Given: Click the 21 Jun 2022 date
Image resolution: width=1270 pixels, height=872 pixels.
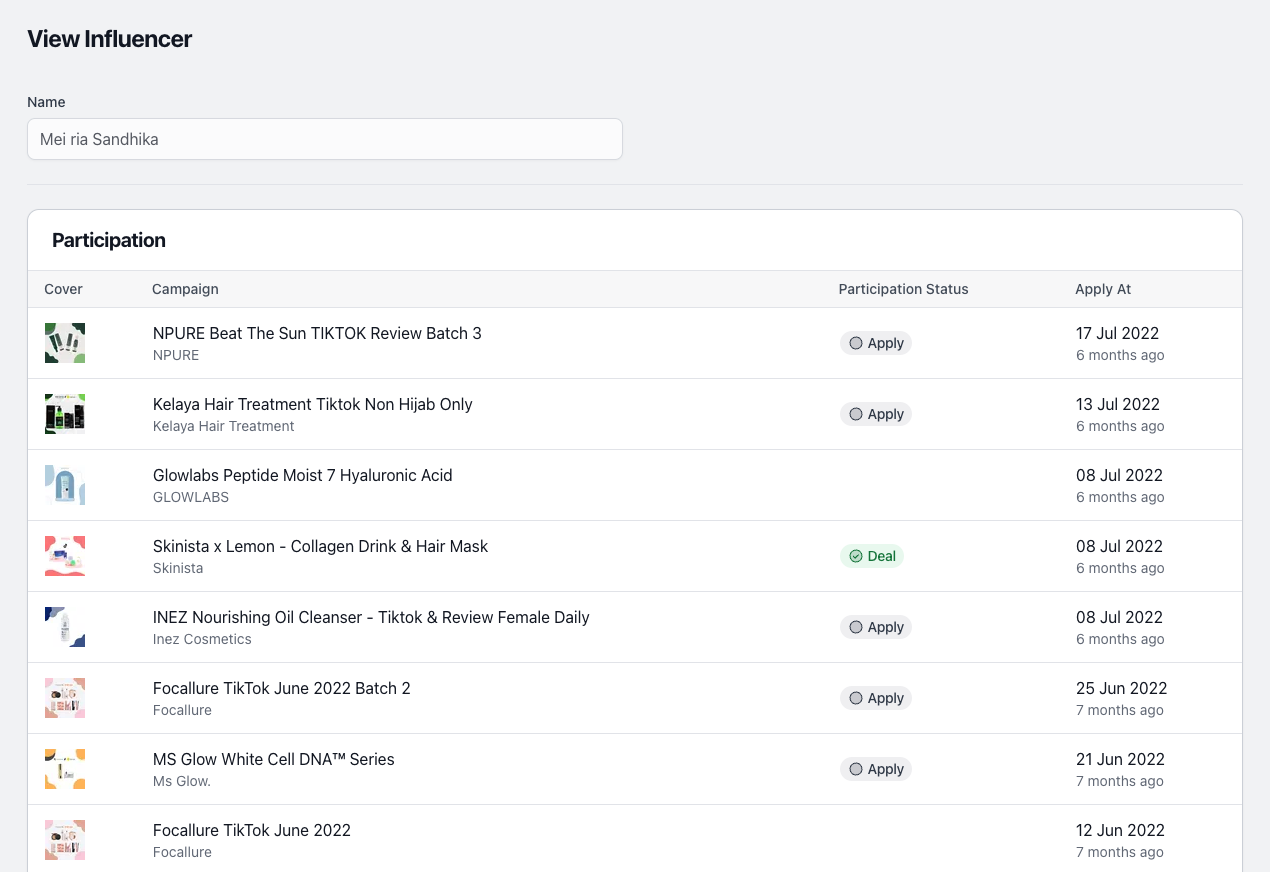Looking at the screenshot, I should click(x=1121, y=759).
